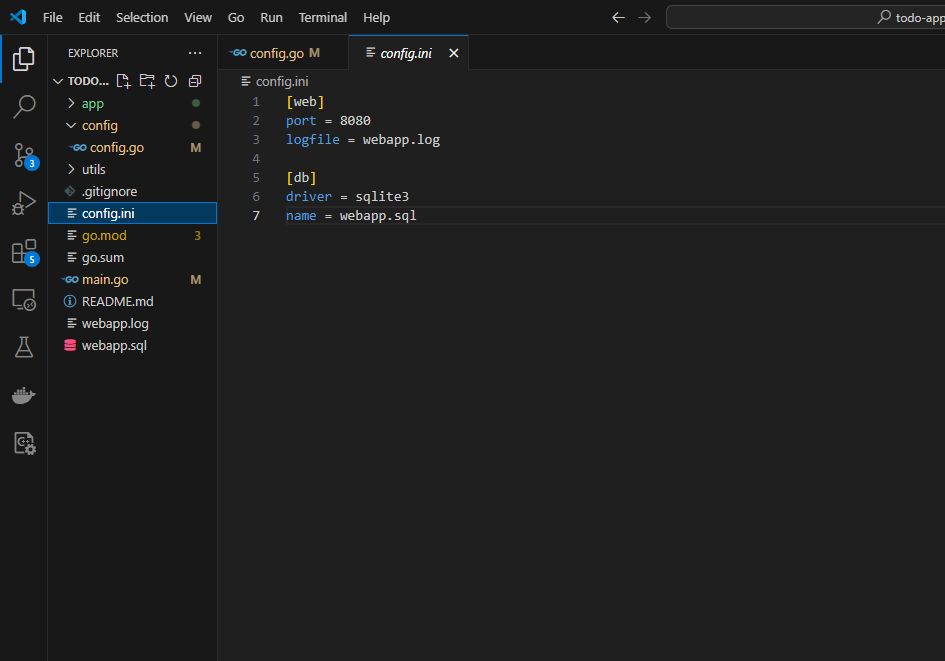Open the go.sum file
The image size is (945, 661).
(133, 257)
